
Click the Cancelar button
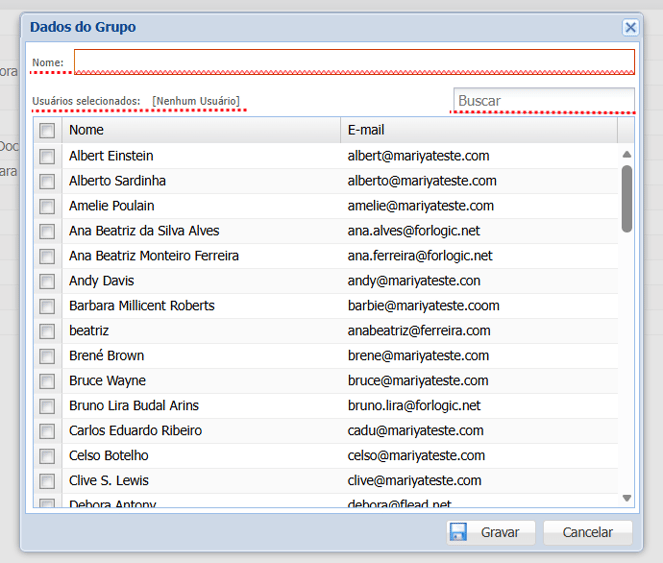pos(588,533)
